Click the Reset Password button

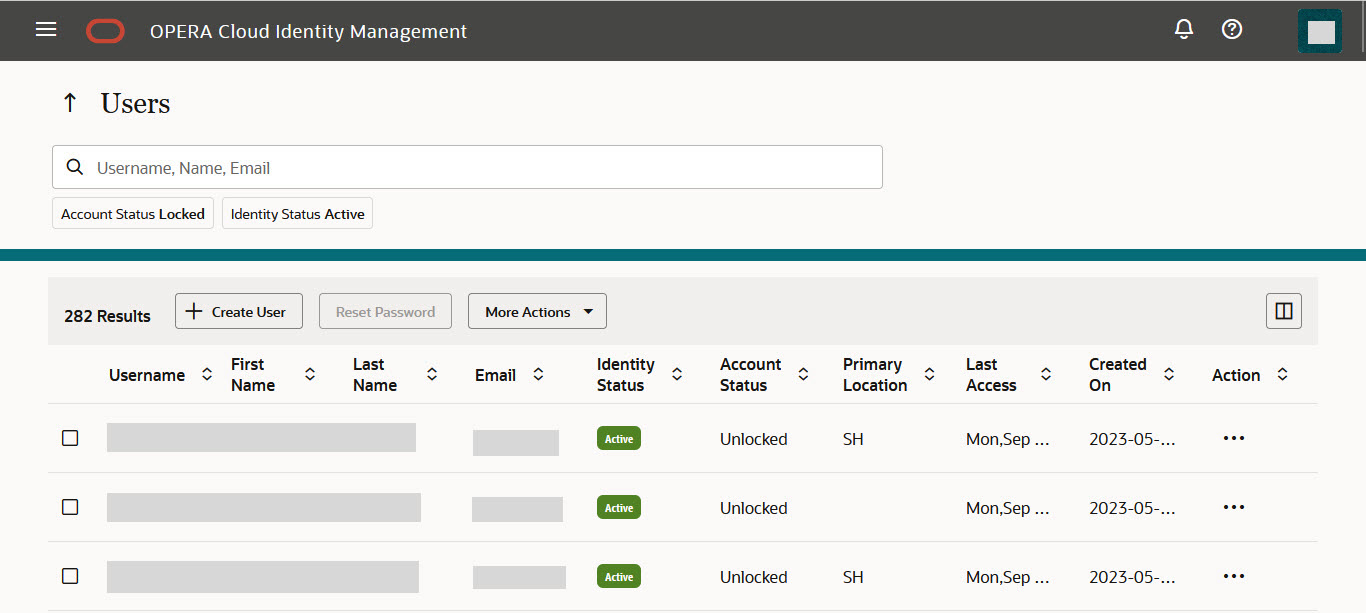[x=385, y=310]
